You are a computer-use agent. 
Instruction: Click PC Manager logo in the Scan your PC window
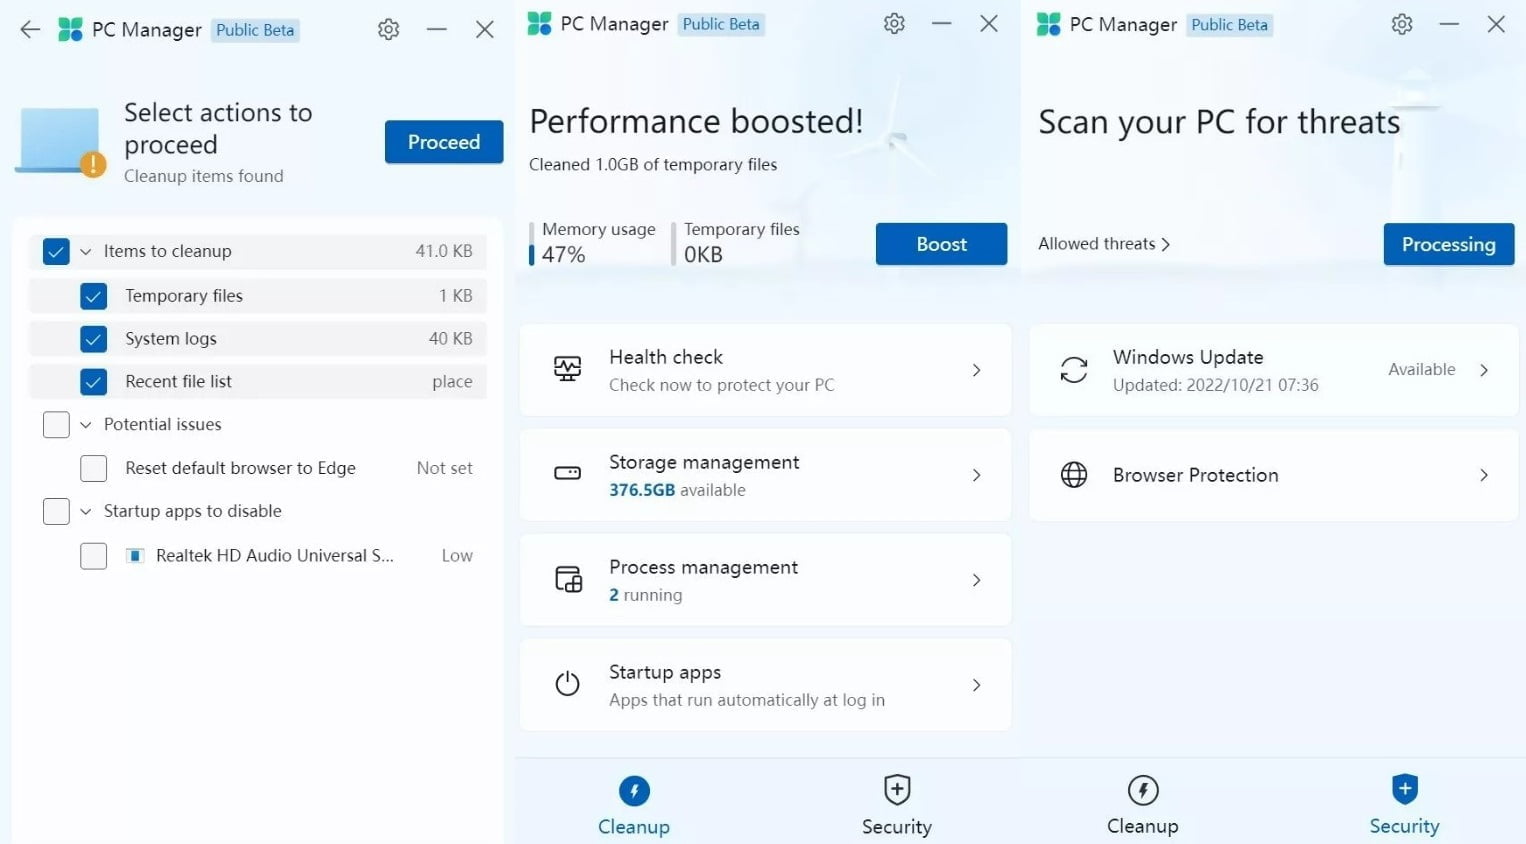[1048, 24]
